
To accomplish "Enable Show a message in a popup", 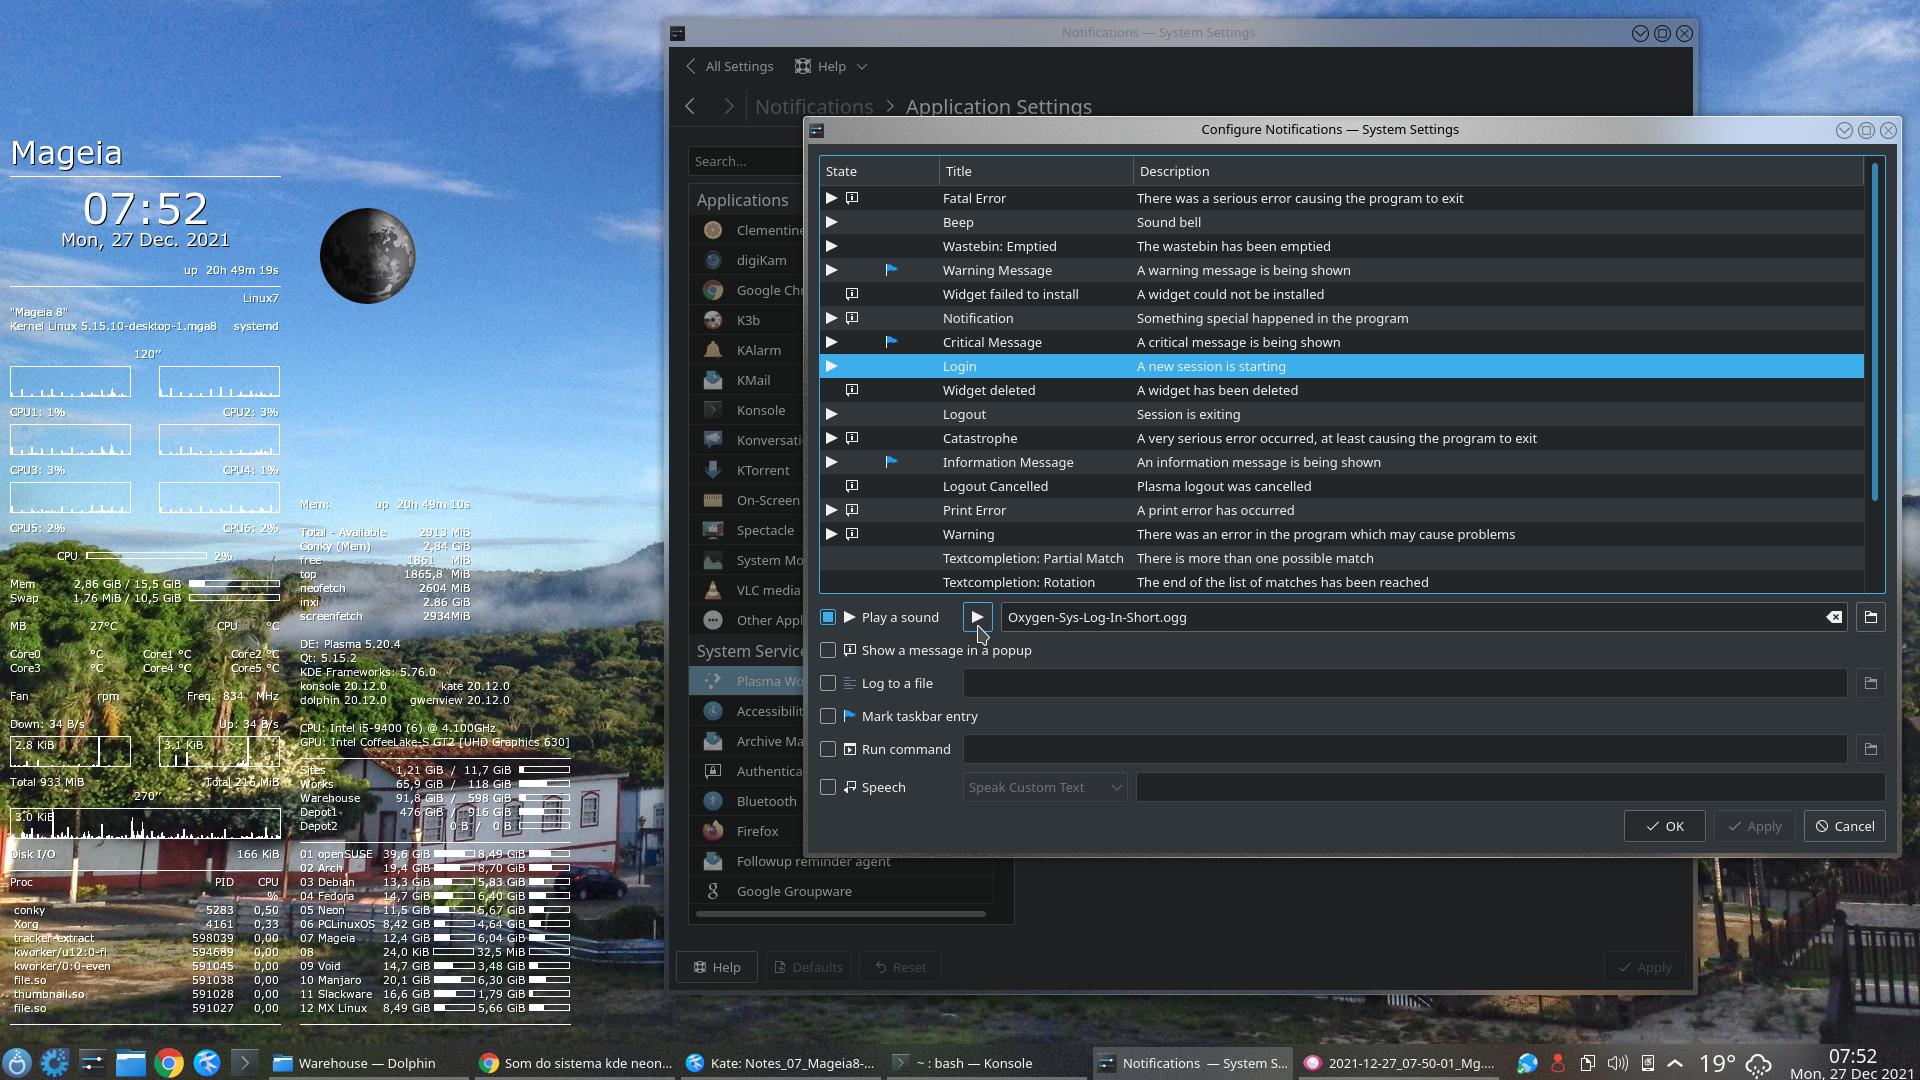I will 828,650.
